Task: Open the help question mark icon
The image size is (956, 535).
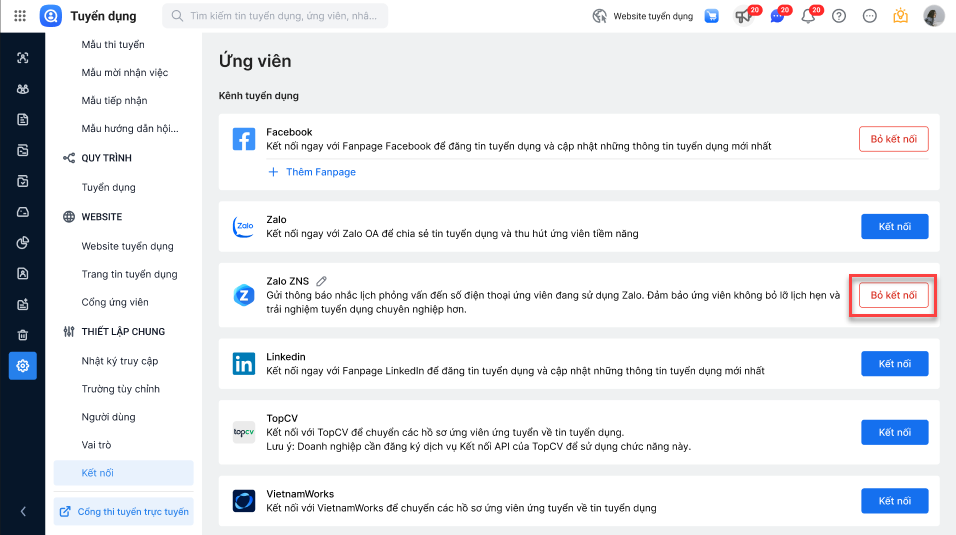Action: 839,16
